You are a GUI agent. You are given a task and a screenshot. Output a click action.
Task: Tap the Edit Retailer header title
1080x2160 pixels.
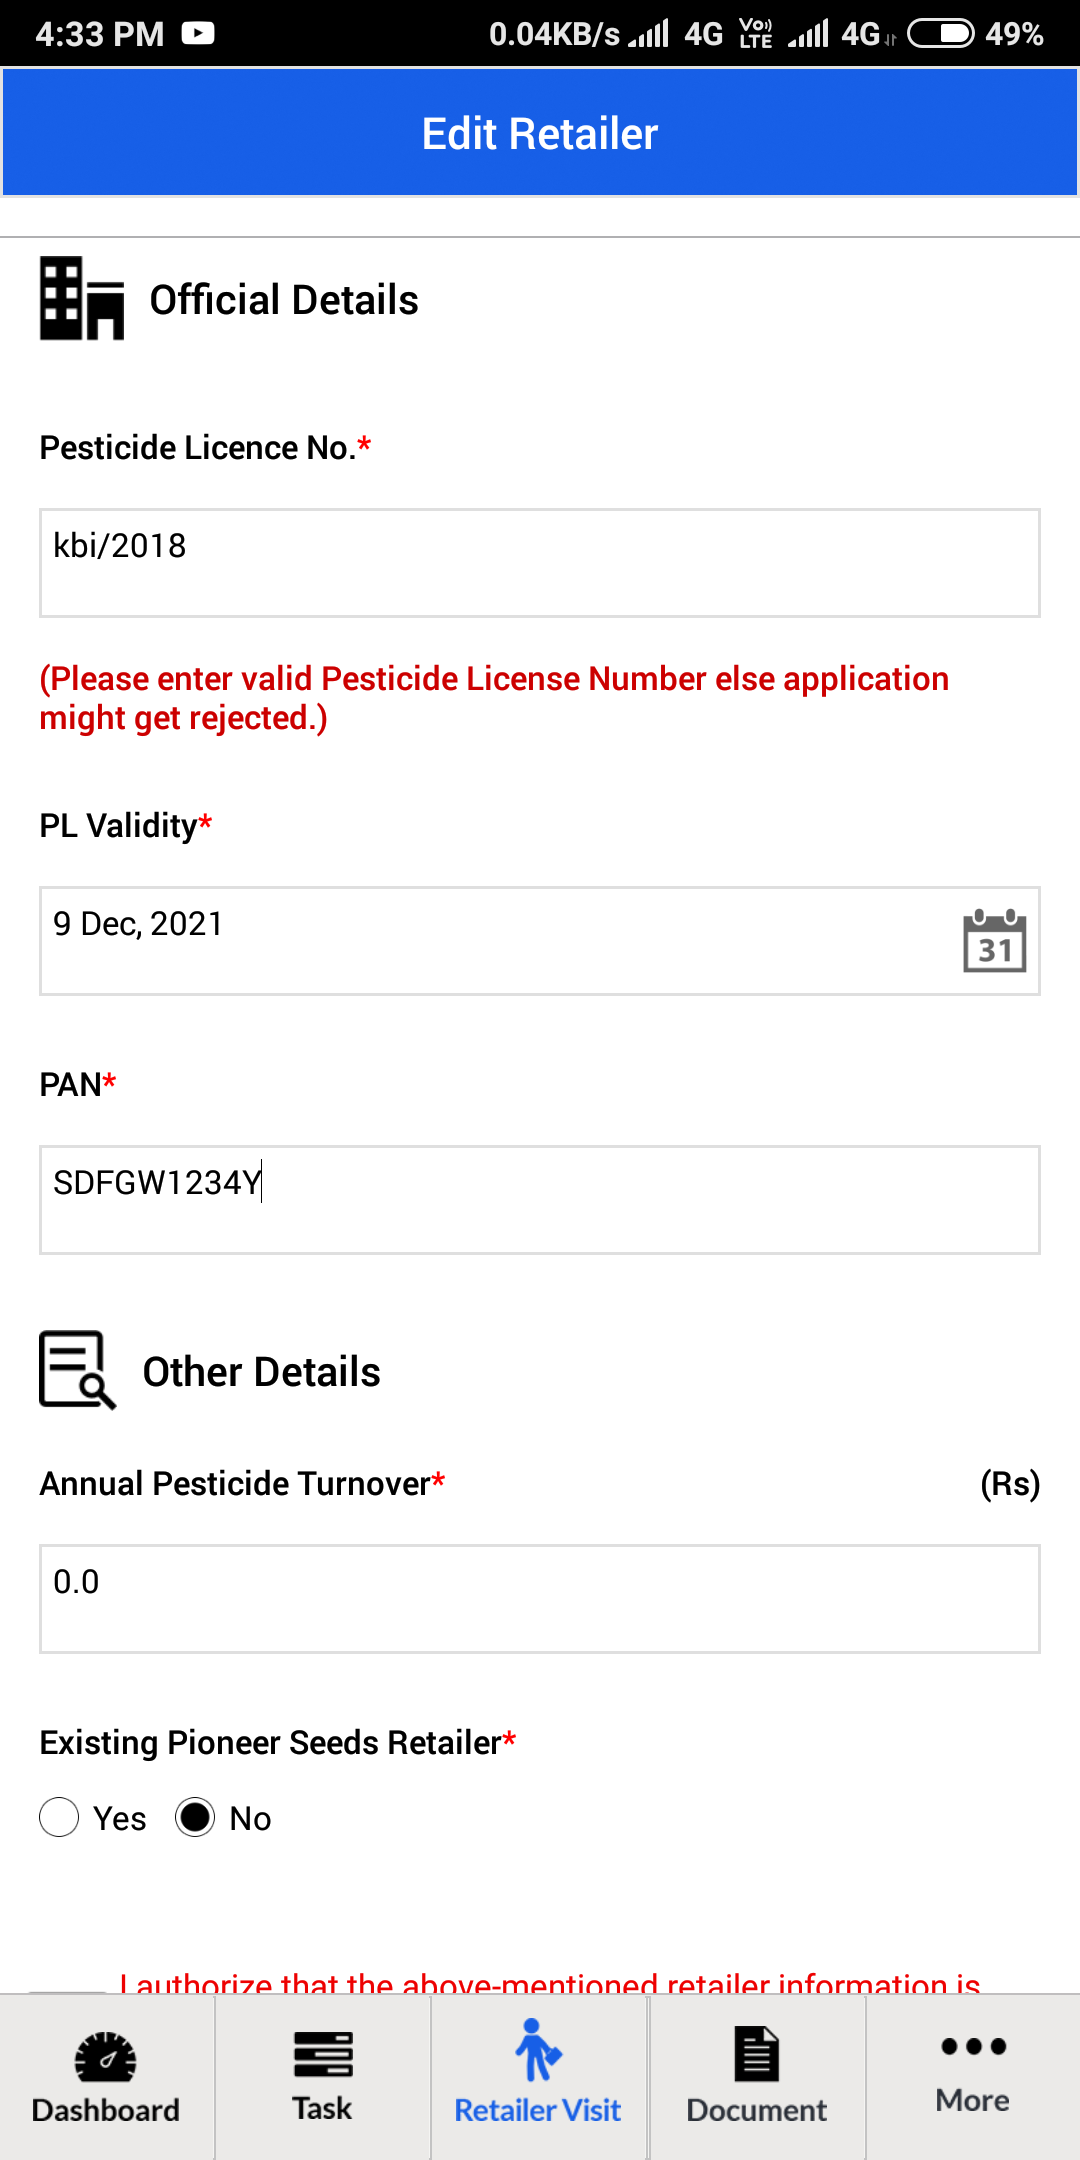540,133
